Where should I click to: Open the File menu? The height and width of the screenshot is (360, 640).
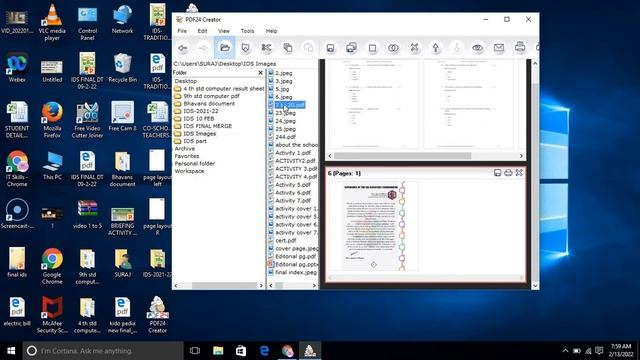(x=182, y=31)
